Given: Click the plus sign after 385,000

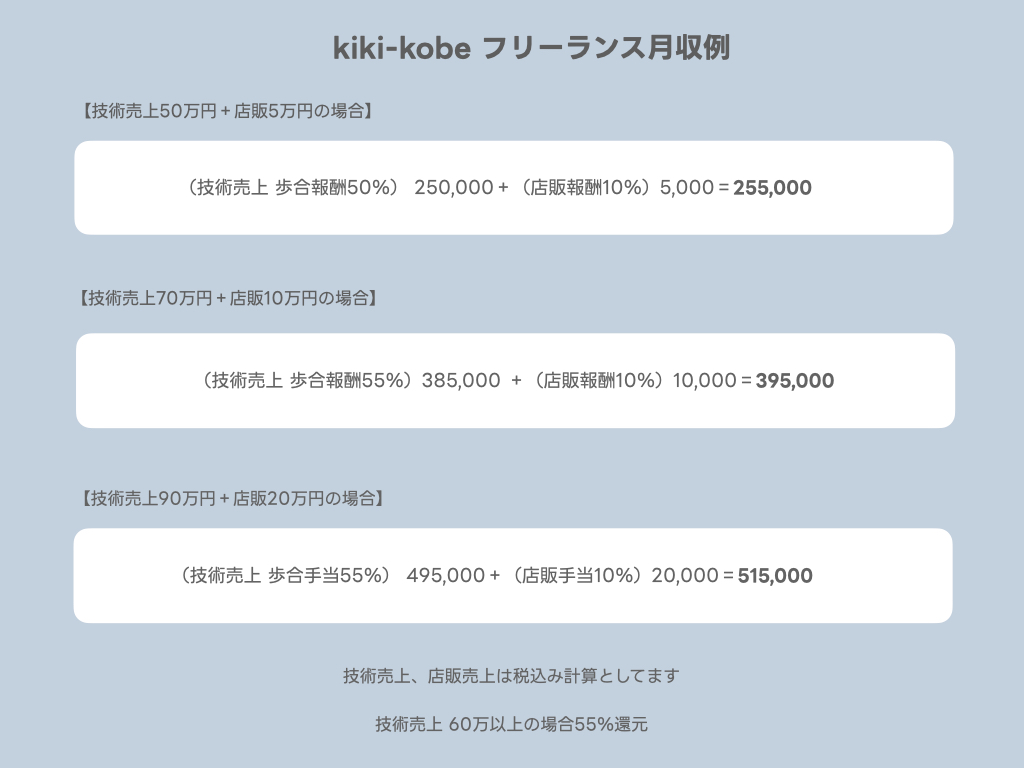Looking at the screenshot, I should coord(516,381).
